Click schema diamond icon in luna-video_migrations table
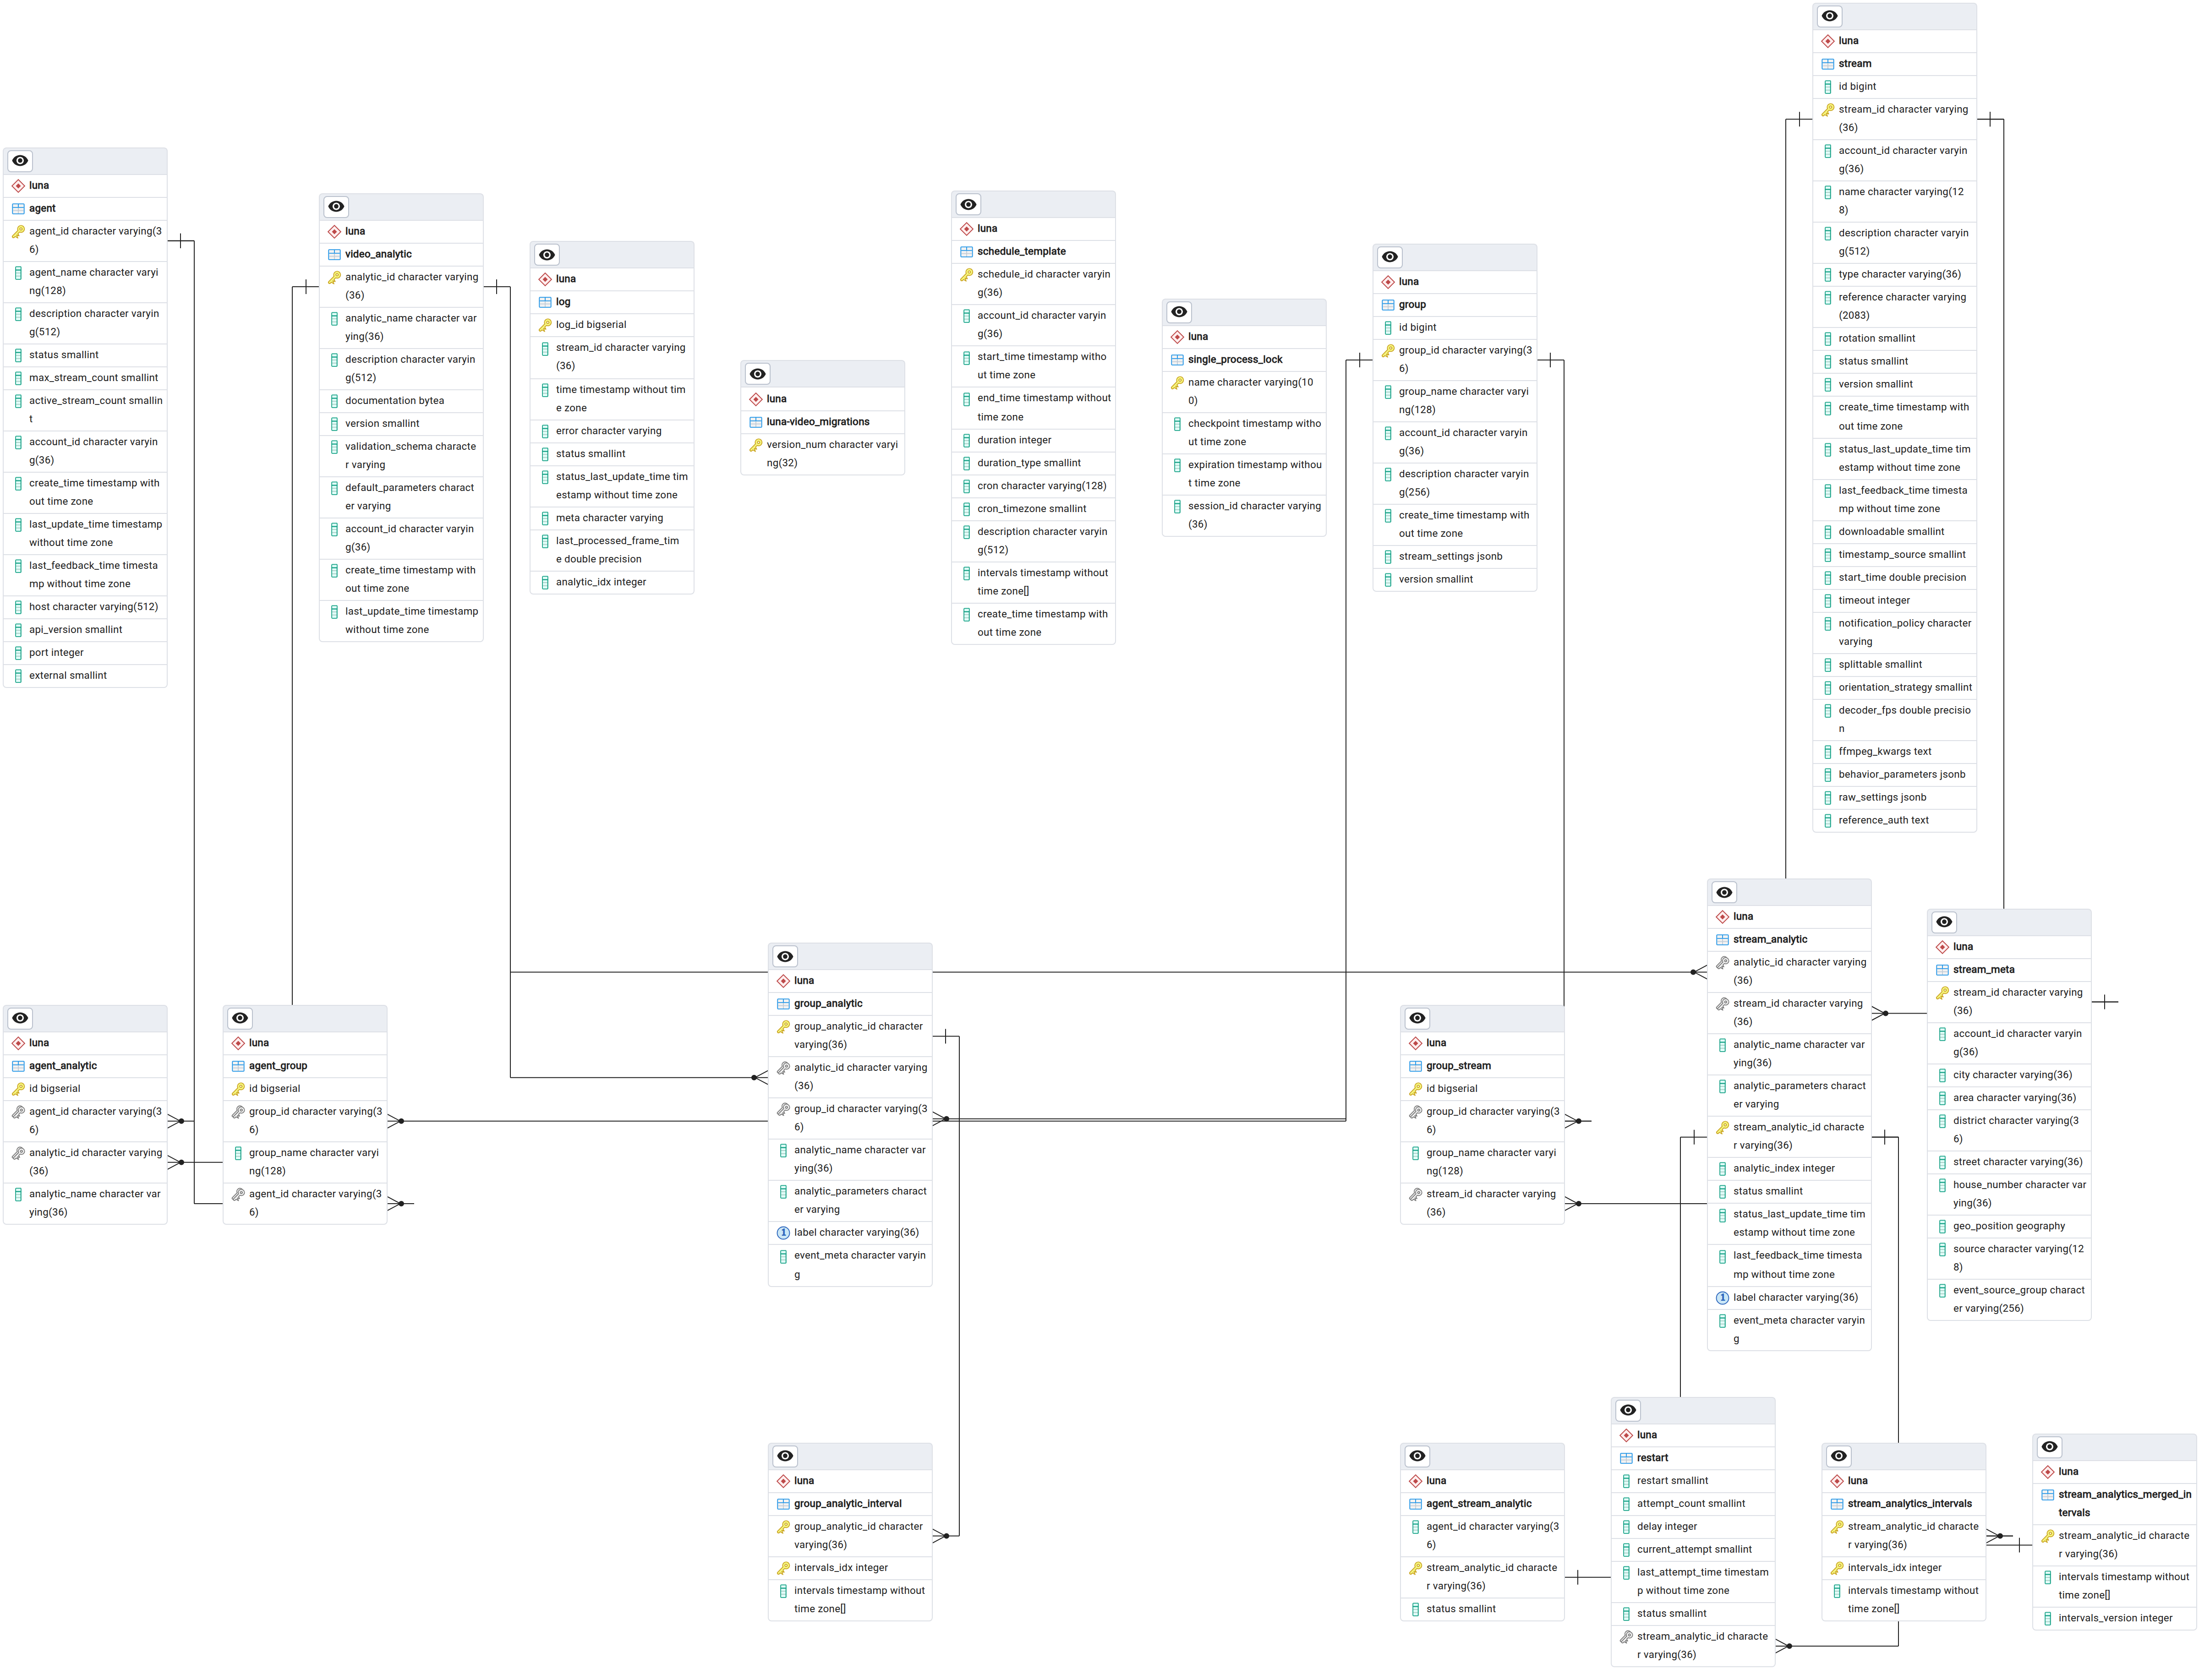 point(757,399)
